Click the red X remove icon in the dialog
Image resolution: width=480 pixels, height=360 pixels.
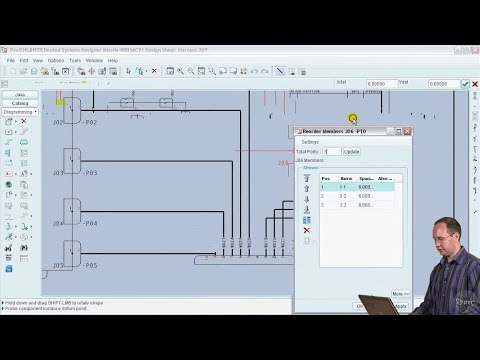point(307,230)
